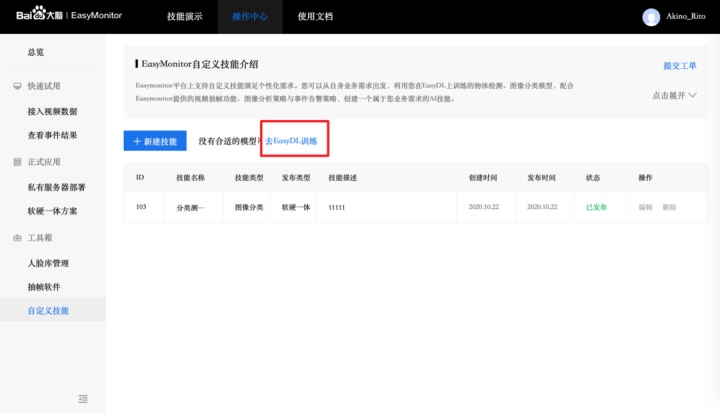Click the 已发布 status text
The width and height of the screenshot is (720, 413).
coord(596,207)
